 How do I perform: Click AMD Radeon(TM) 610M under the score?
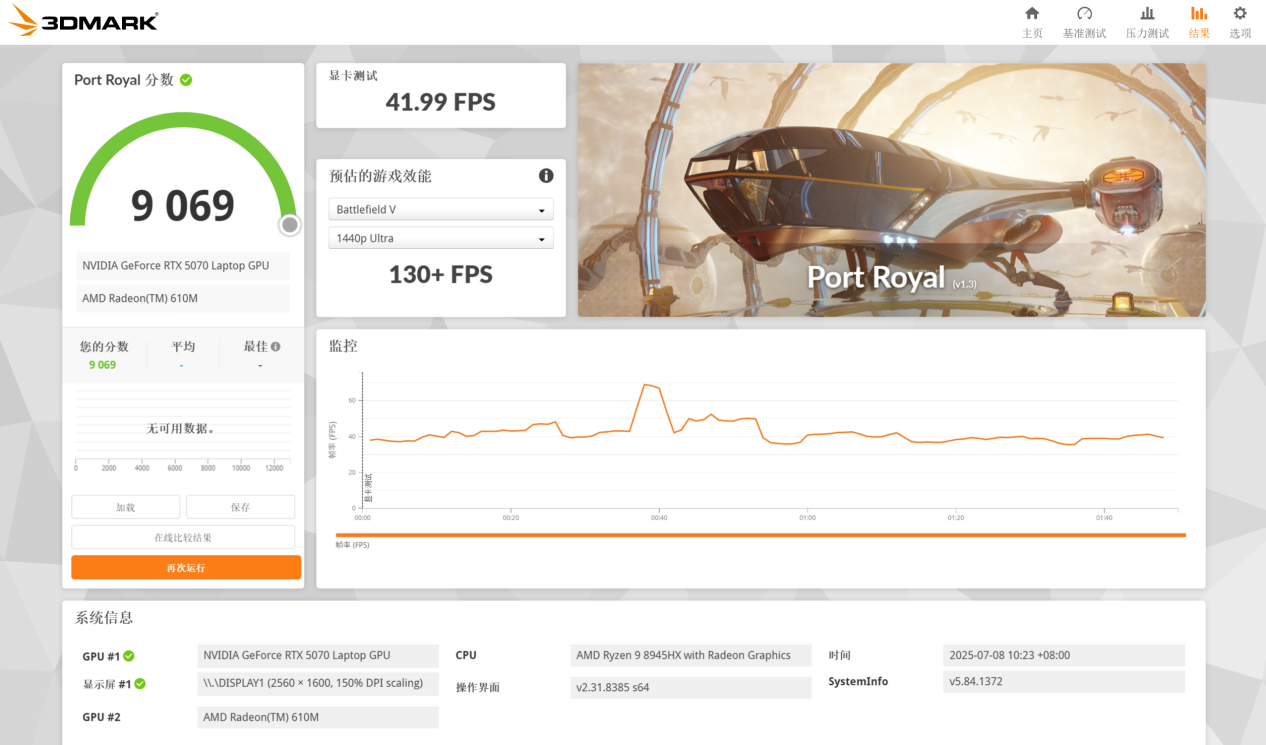(x=183, y=298)
